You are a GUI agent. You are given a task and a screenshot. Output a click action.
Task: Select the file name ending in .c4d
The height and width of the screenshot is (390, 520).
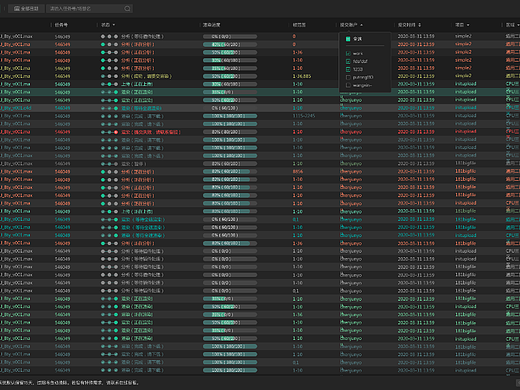pyautogui.click(x=16, y=108)
